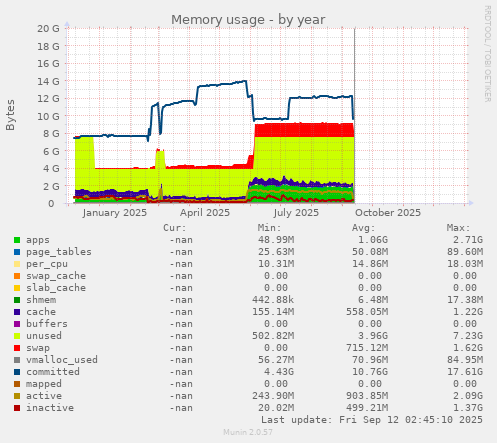The height and width of the screenshot is (443, 497).
Task: Select the 'page_tables' legend label
Action: [x=59, y=252]
